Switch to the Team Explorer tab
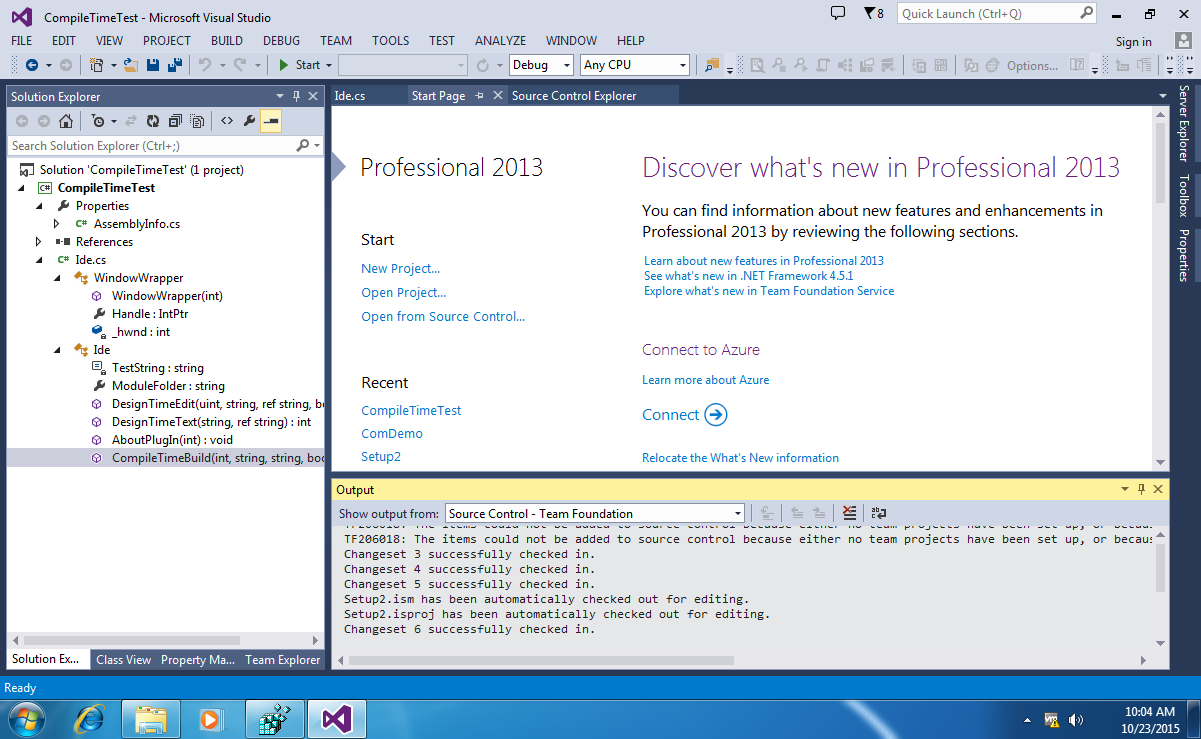This screenshot has height=739, width=1201. click(283, 659)
